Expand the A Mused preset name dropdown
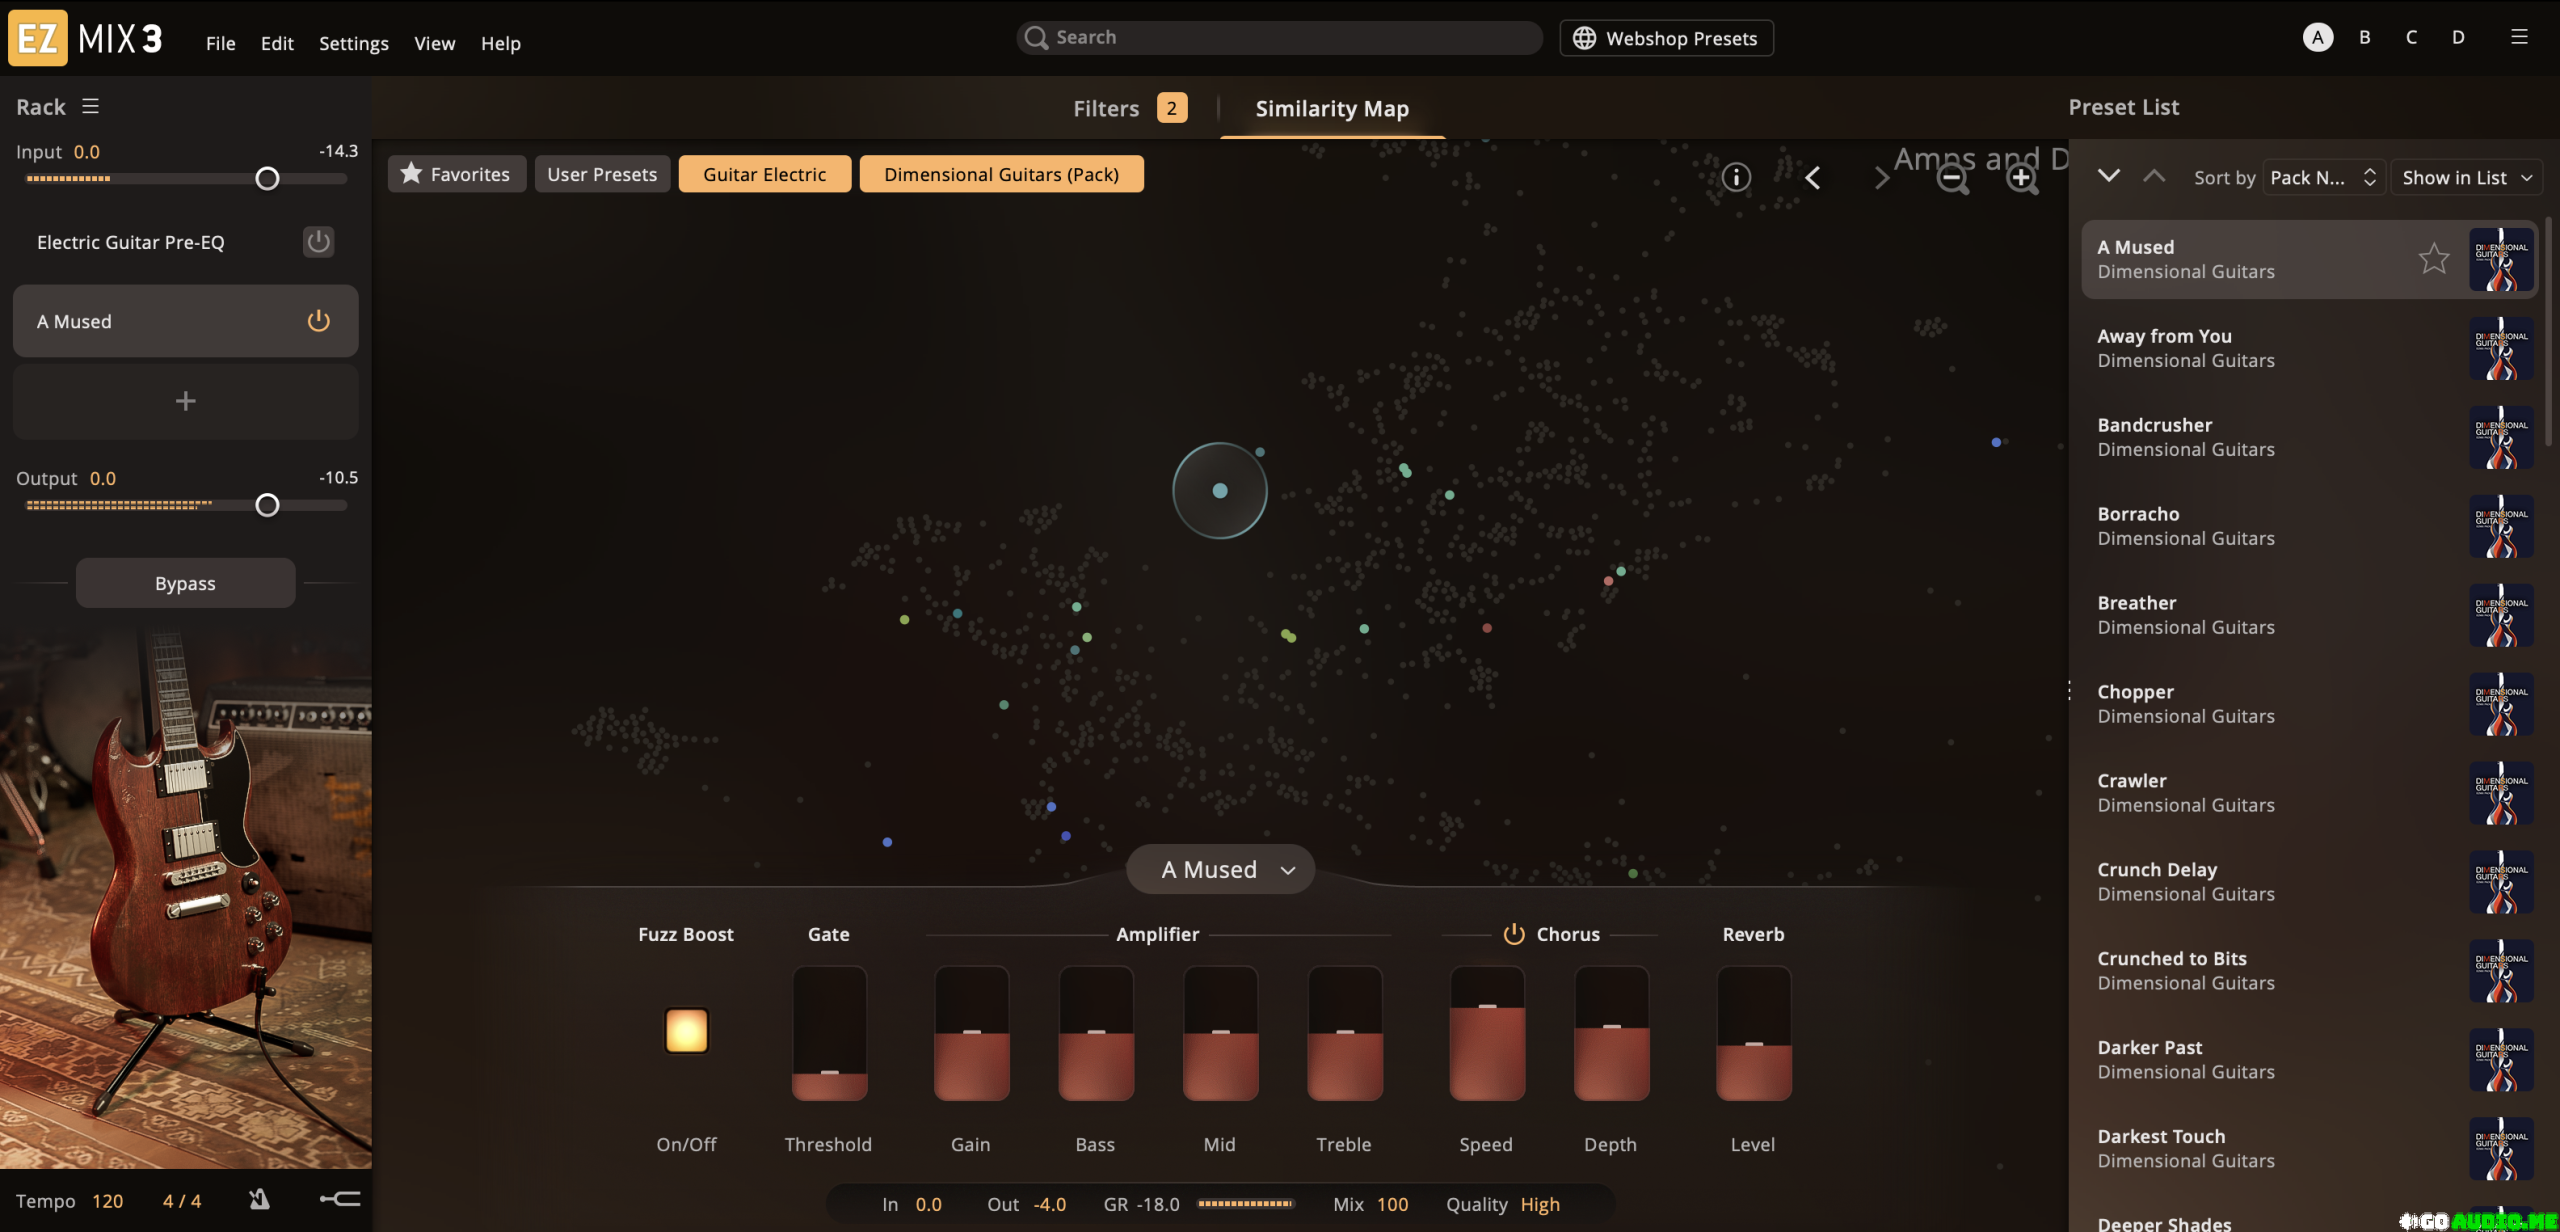The height and width of the screenshot is (1232, 2560). pyautogui.click(x=1220, y=869)
